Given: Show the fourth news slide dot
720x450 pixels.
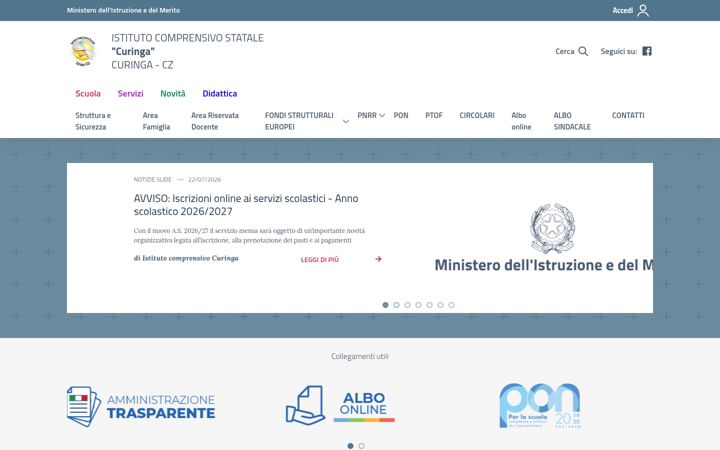Looking at the screenshot, I should click(x=418, y=305).
